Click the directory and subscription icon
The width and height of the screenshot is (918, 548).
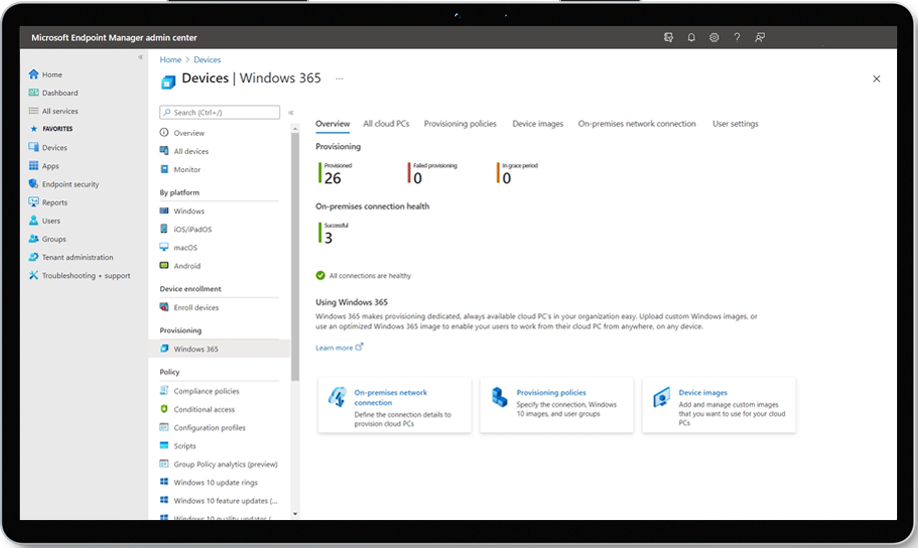tap(668, 38)
